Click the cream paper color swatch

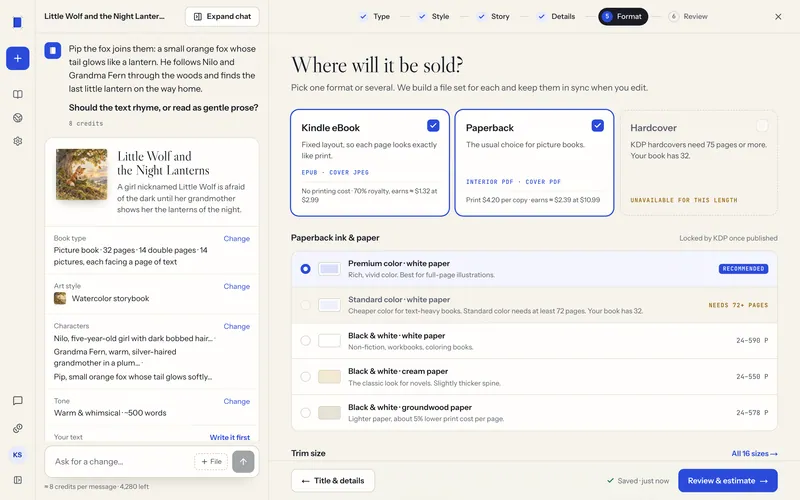329,377
